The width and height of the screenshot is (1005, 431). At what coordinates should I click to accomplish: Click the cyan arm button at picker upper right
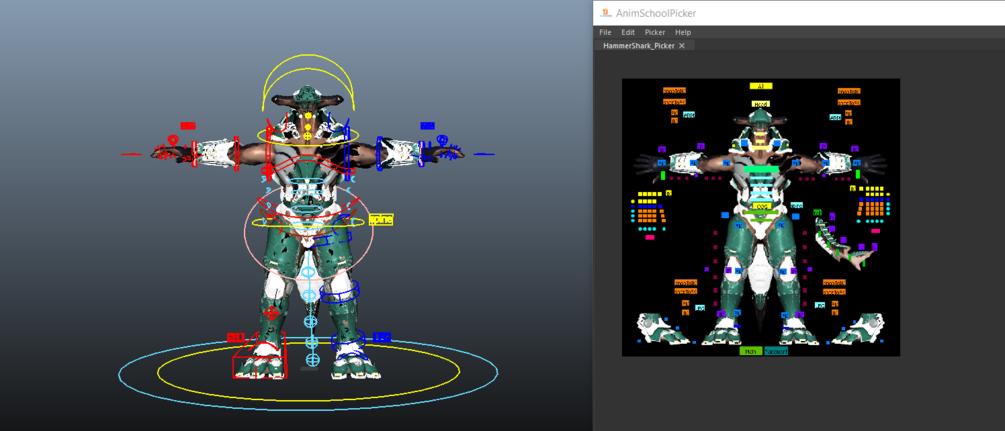(x=835, y=117)
